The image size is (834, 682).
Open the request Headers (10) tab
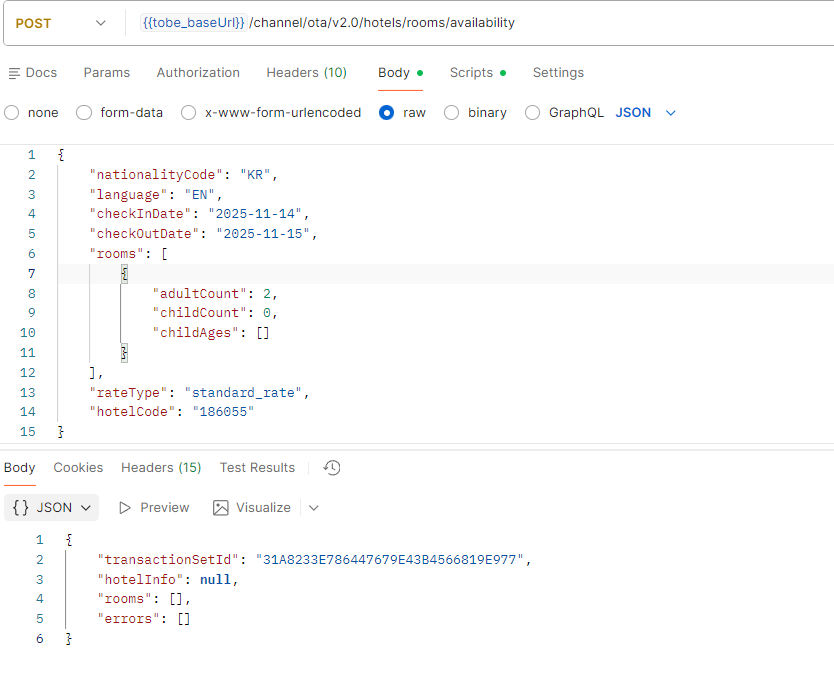coord(306,73)
